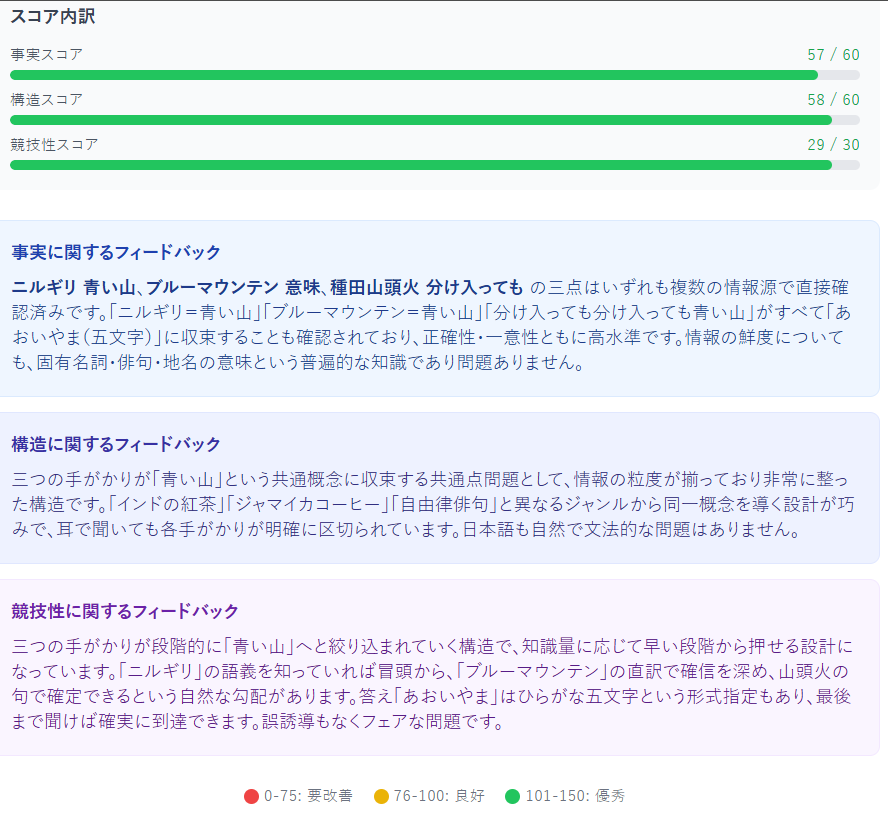This screenshot has height=825, width=888.
Task: Click the red legend dot for 要改善
Action: [x=251, y=797]
